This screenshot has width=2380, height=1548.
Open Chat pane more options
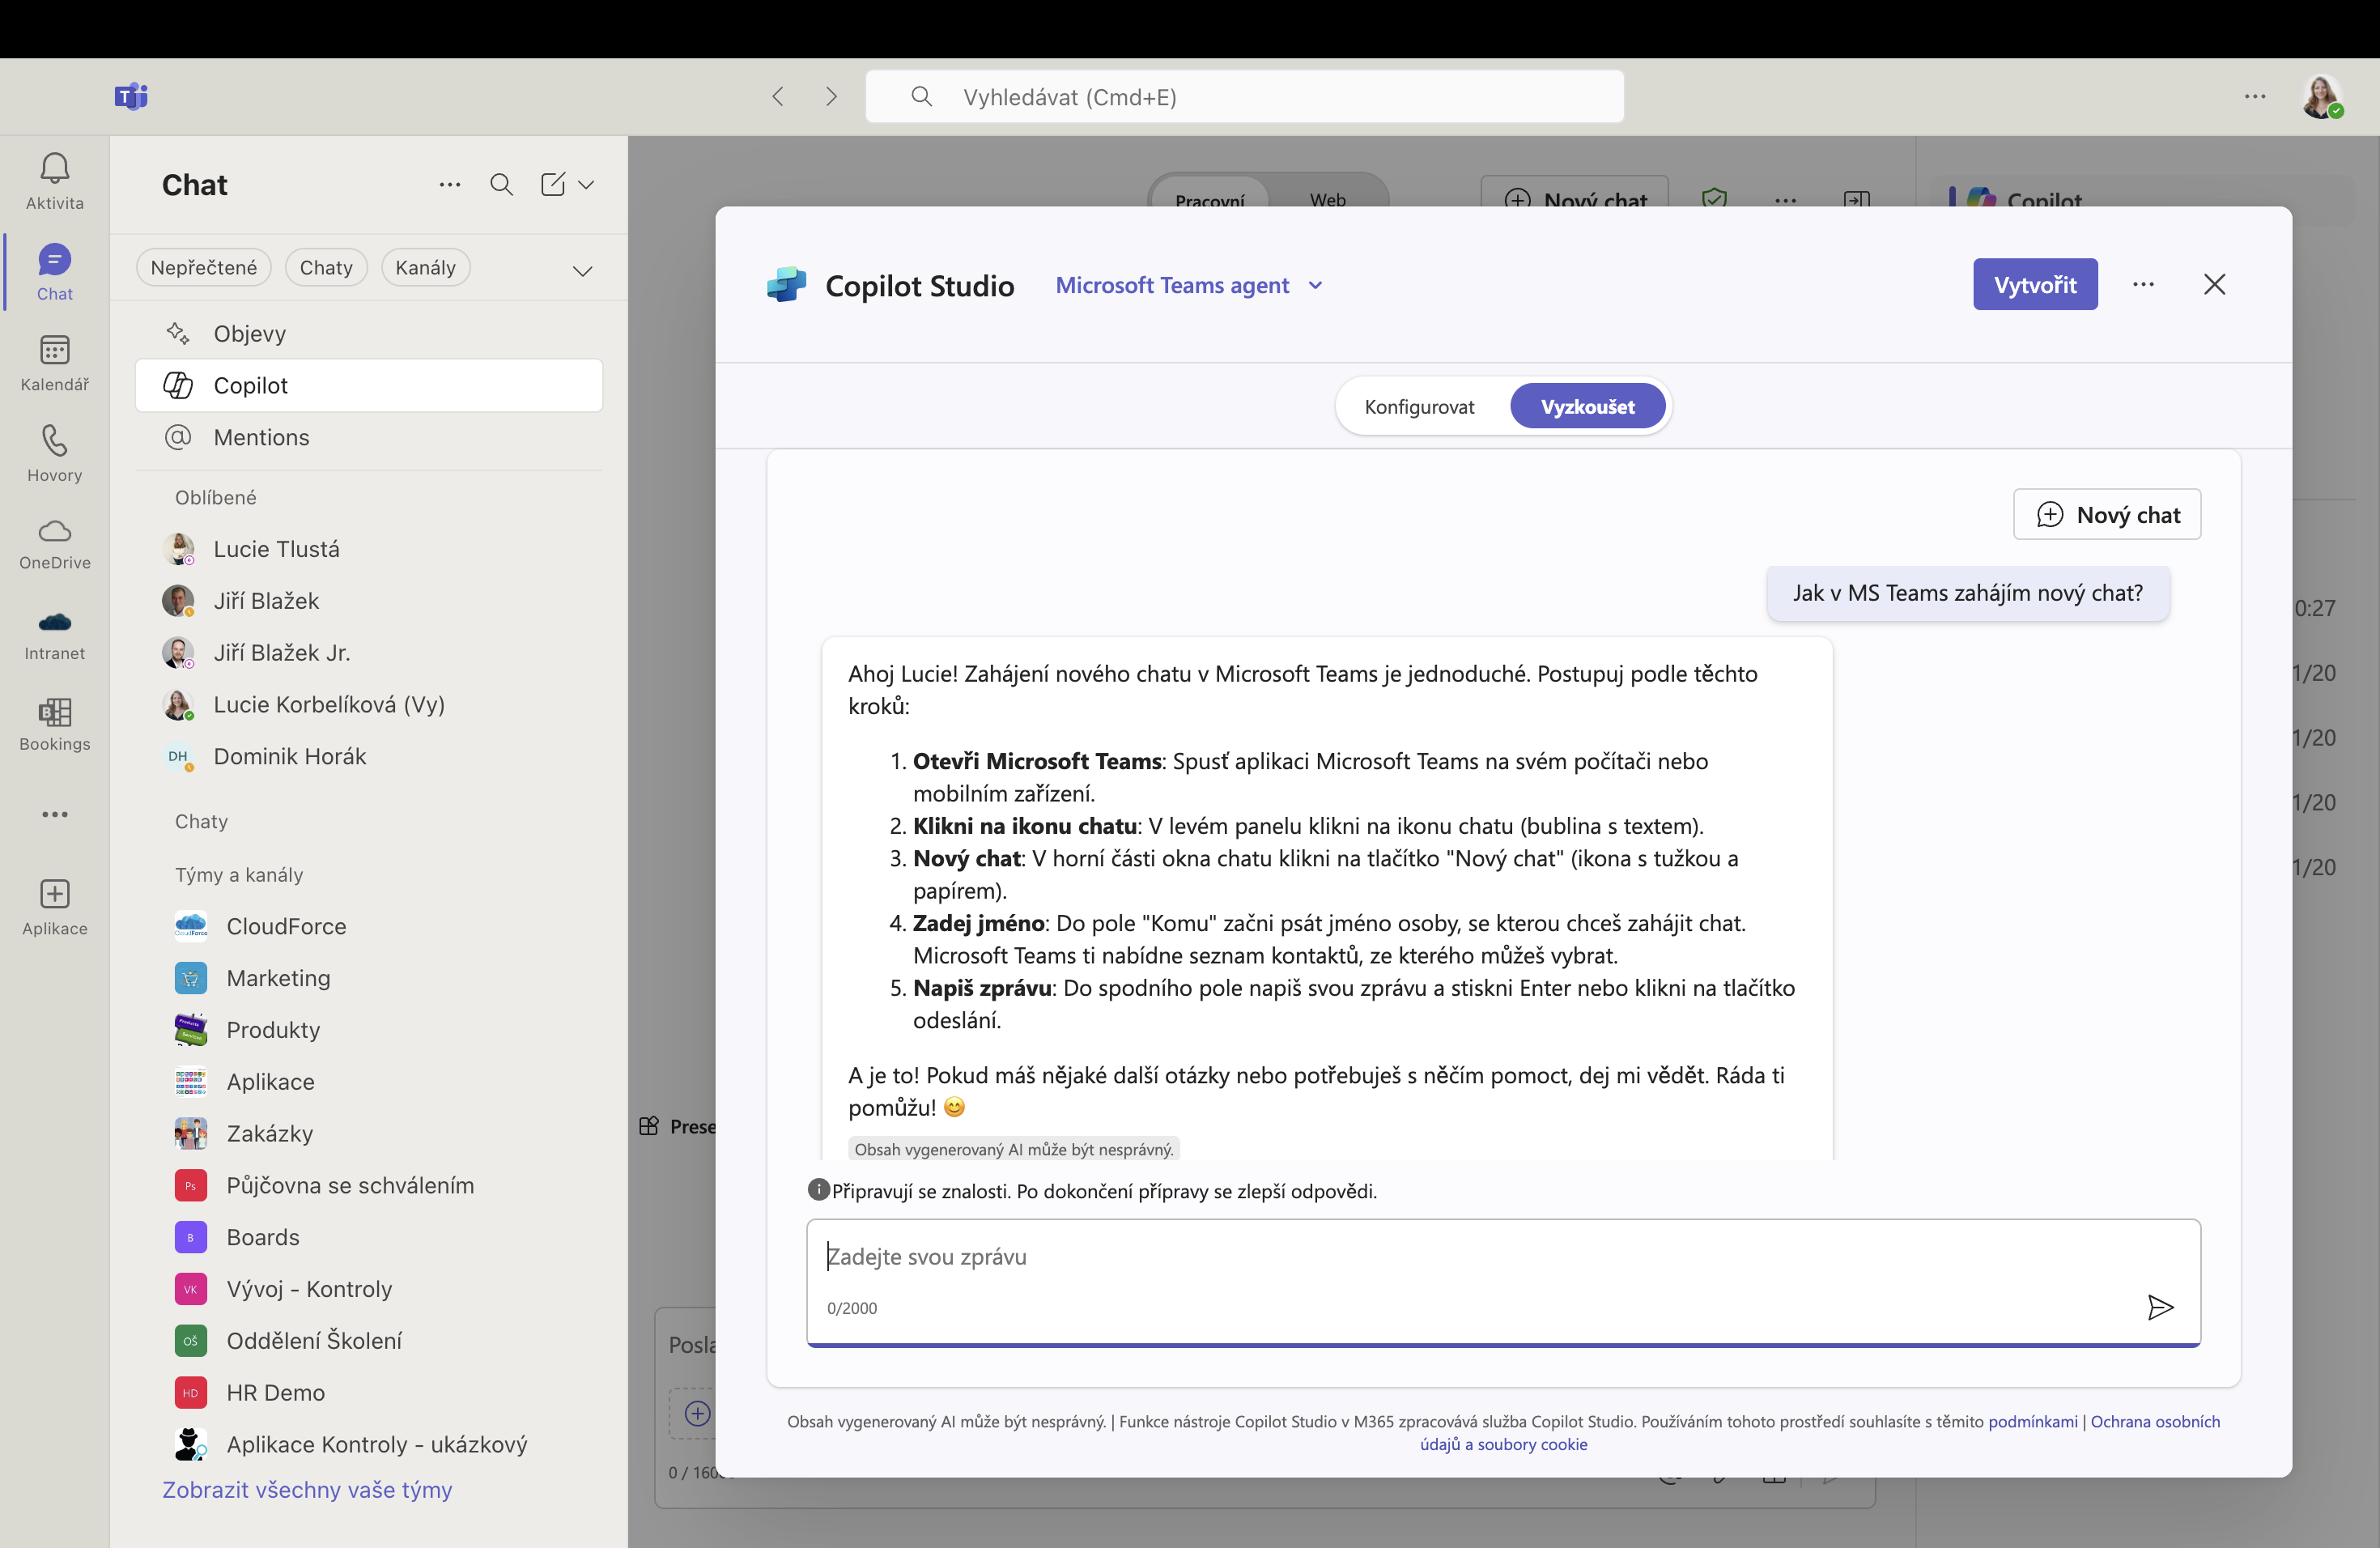coord(450,184)
